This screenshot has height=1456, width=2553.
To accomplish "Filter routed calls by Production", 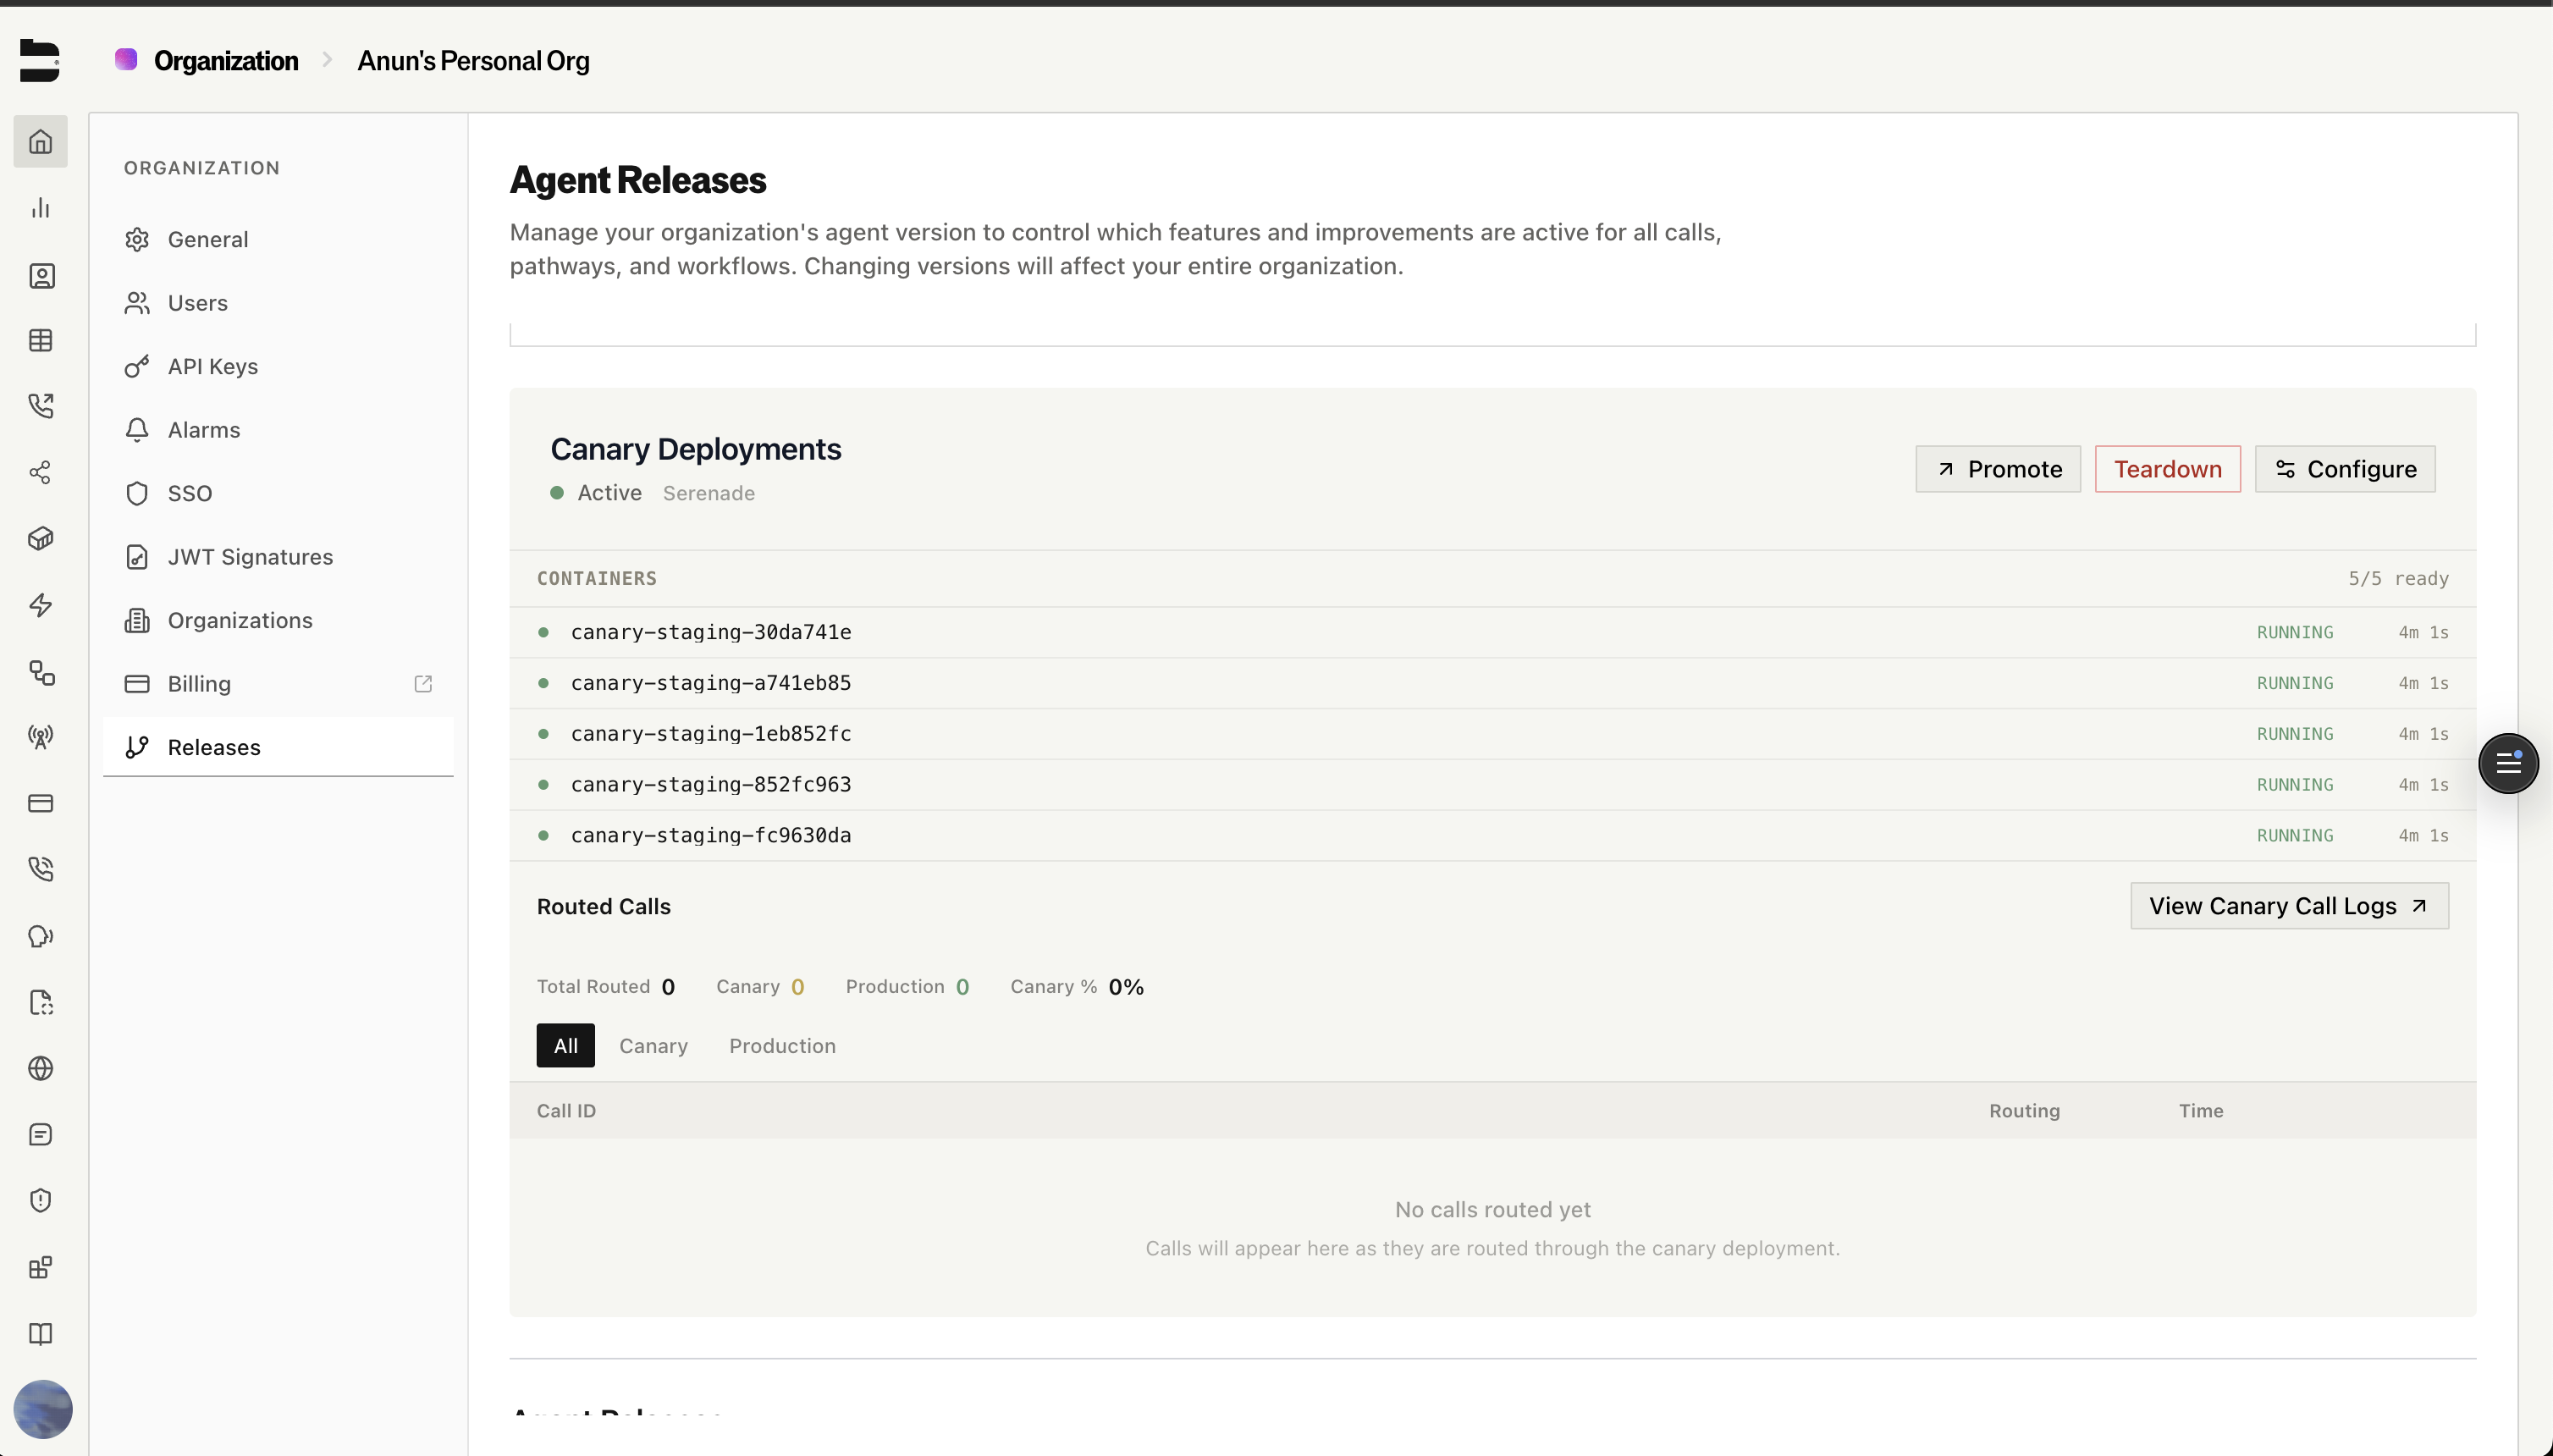I will (782, 1045).
